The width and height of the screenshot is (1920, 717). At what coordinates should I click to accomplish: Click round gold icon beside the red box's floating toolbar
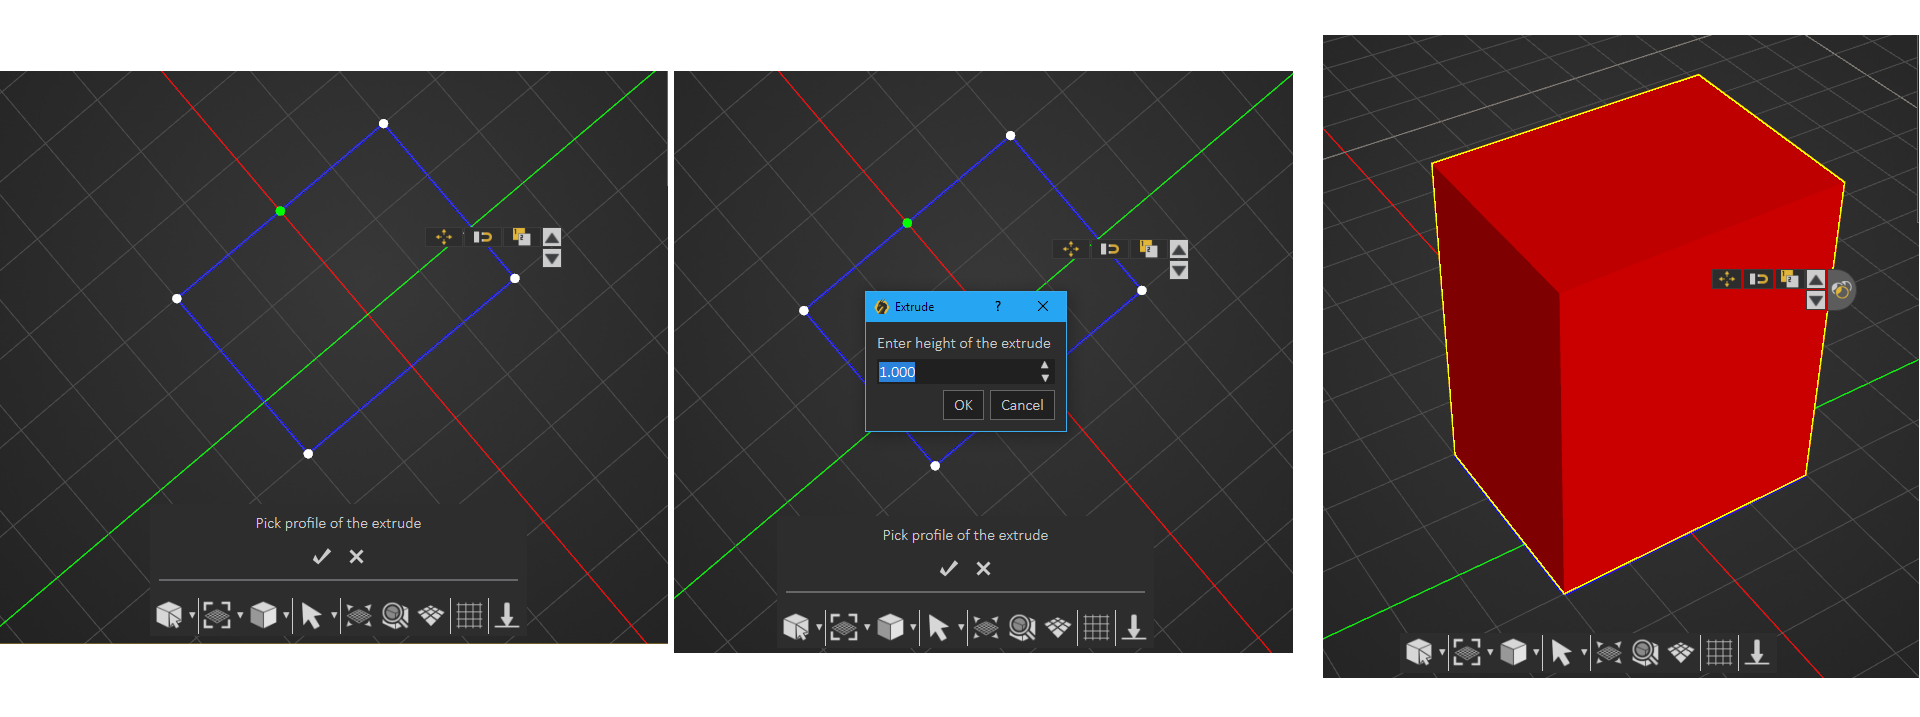pos(1842,290)
